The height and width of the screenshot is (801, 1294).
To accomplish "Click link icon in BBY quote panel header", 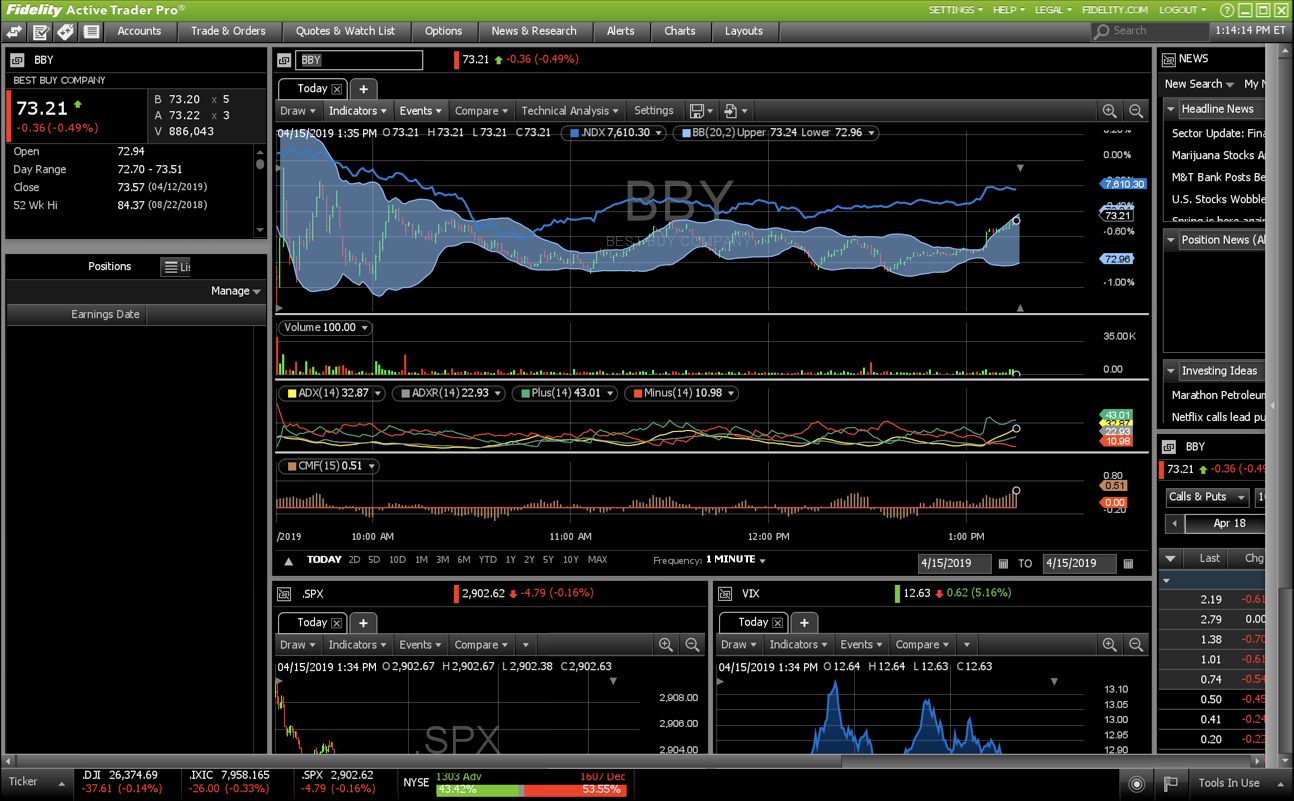I will [17, 60].
